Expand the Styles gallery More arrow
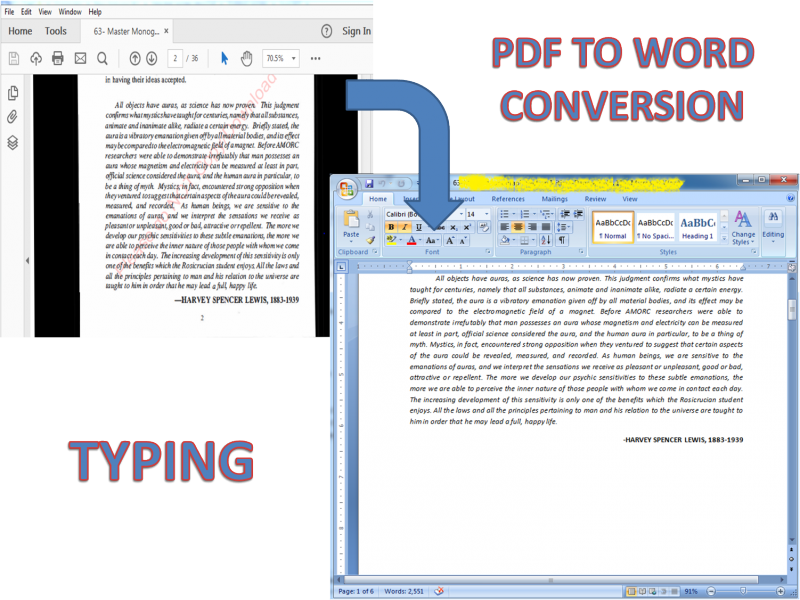This screenshot has height=600, width=800. coord(724,238)
